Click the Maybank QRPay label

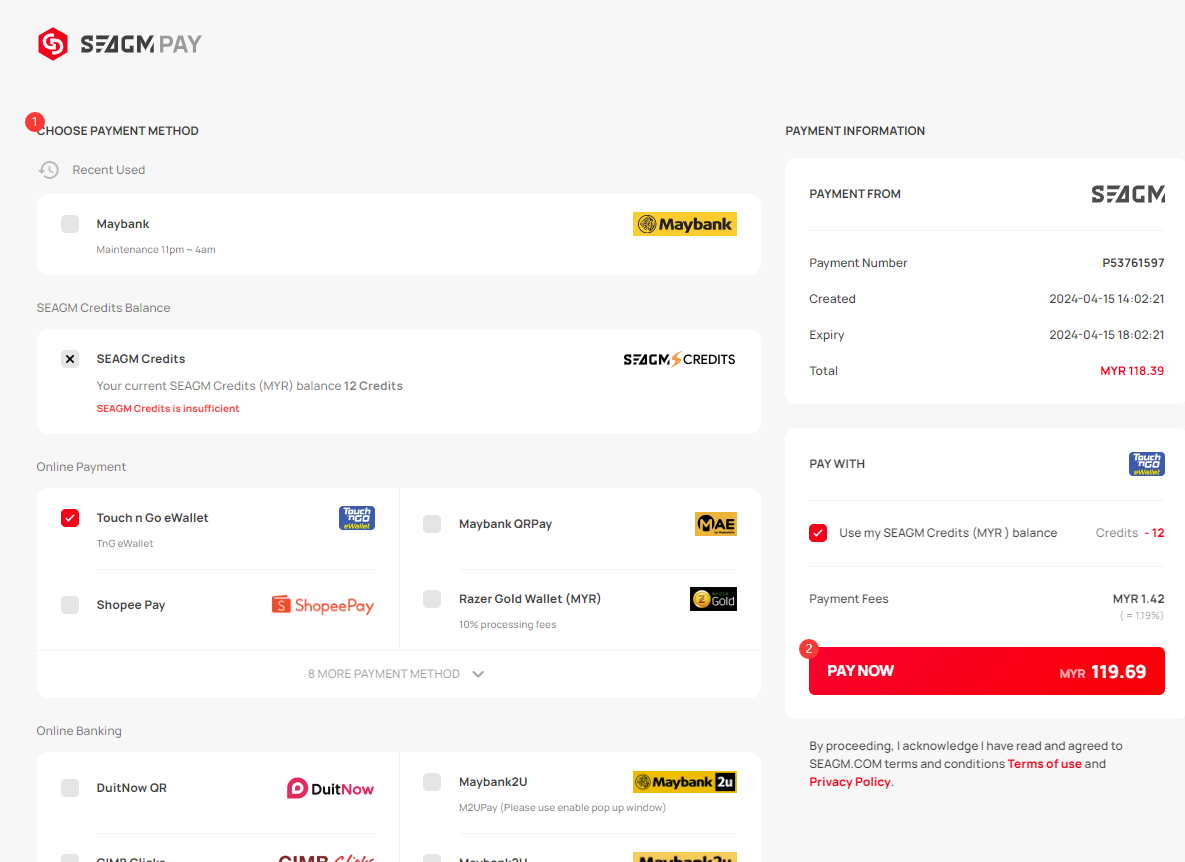506,524
